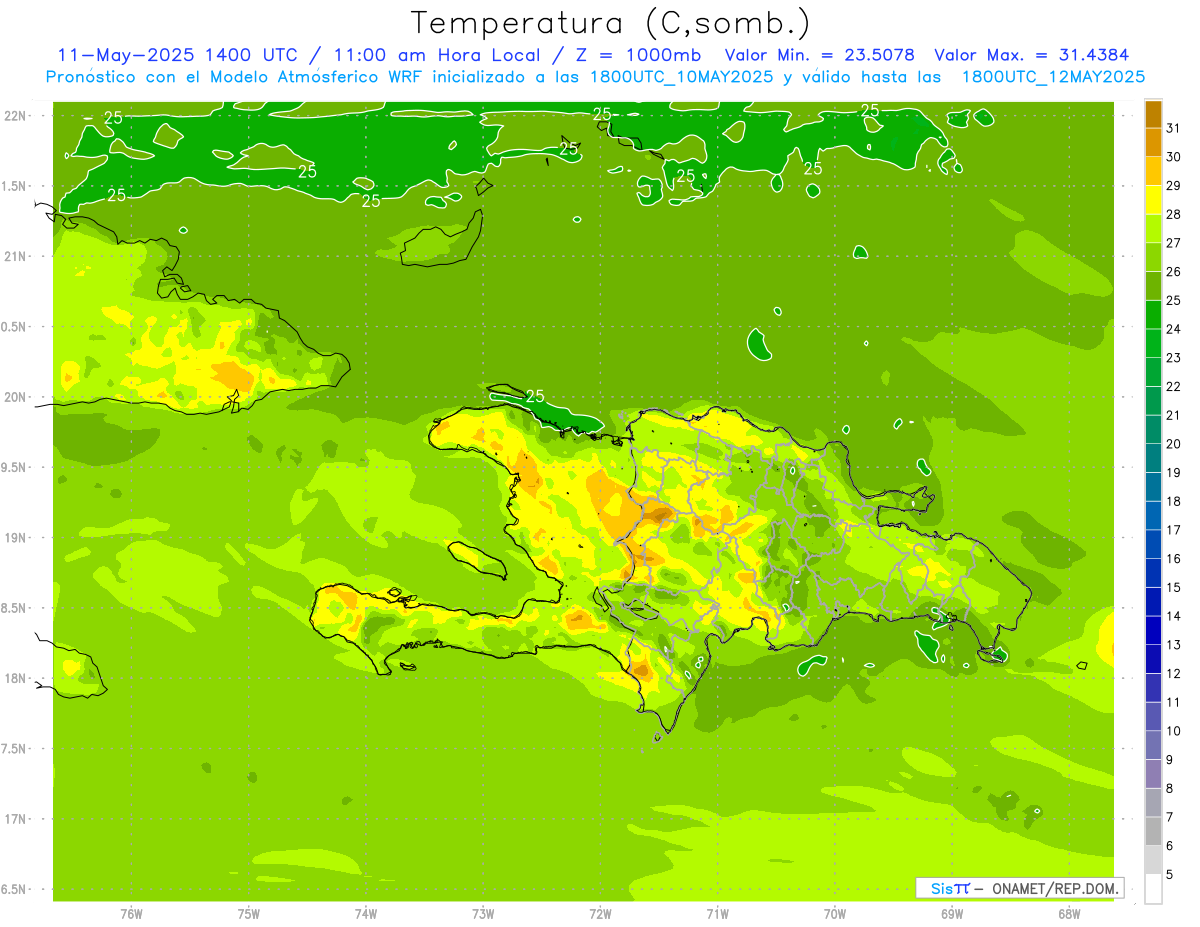Click the 'Valor Min. = 23.5078' text
Image resolution: width=1200 pixels, height=927 pixels.
coord(820,55)
